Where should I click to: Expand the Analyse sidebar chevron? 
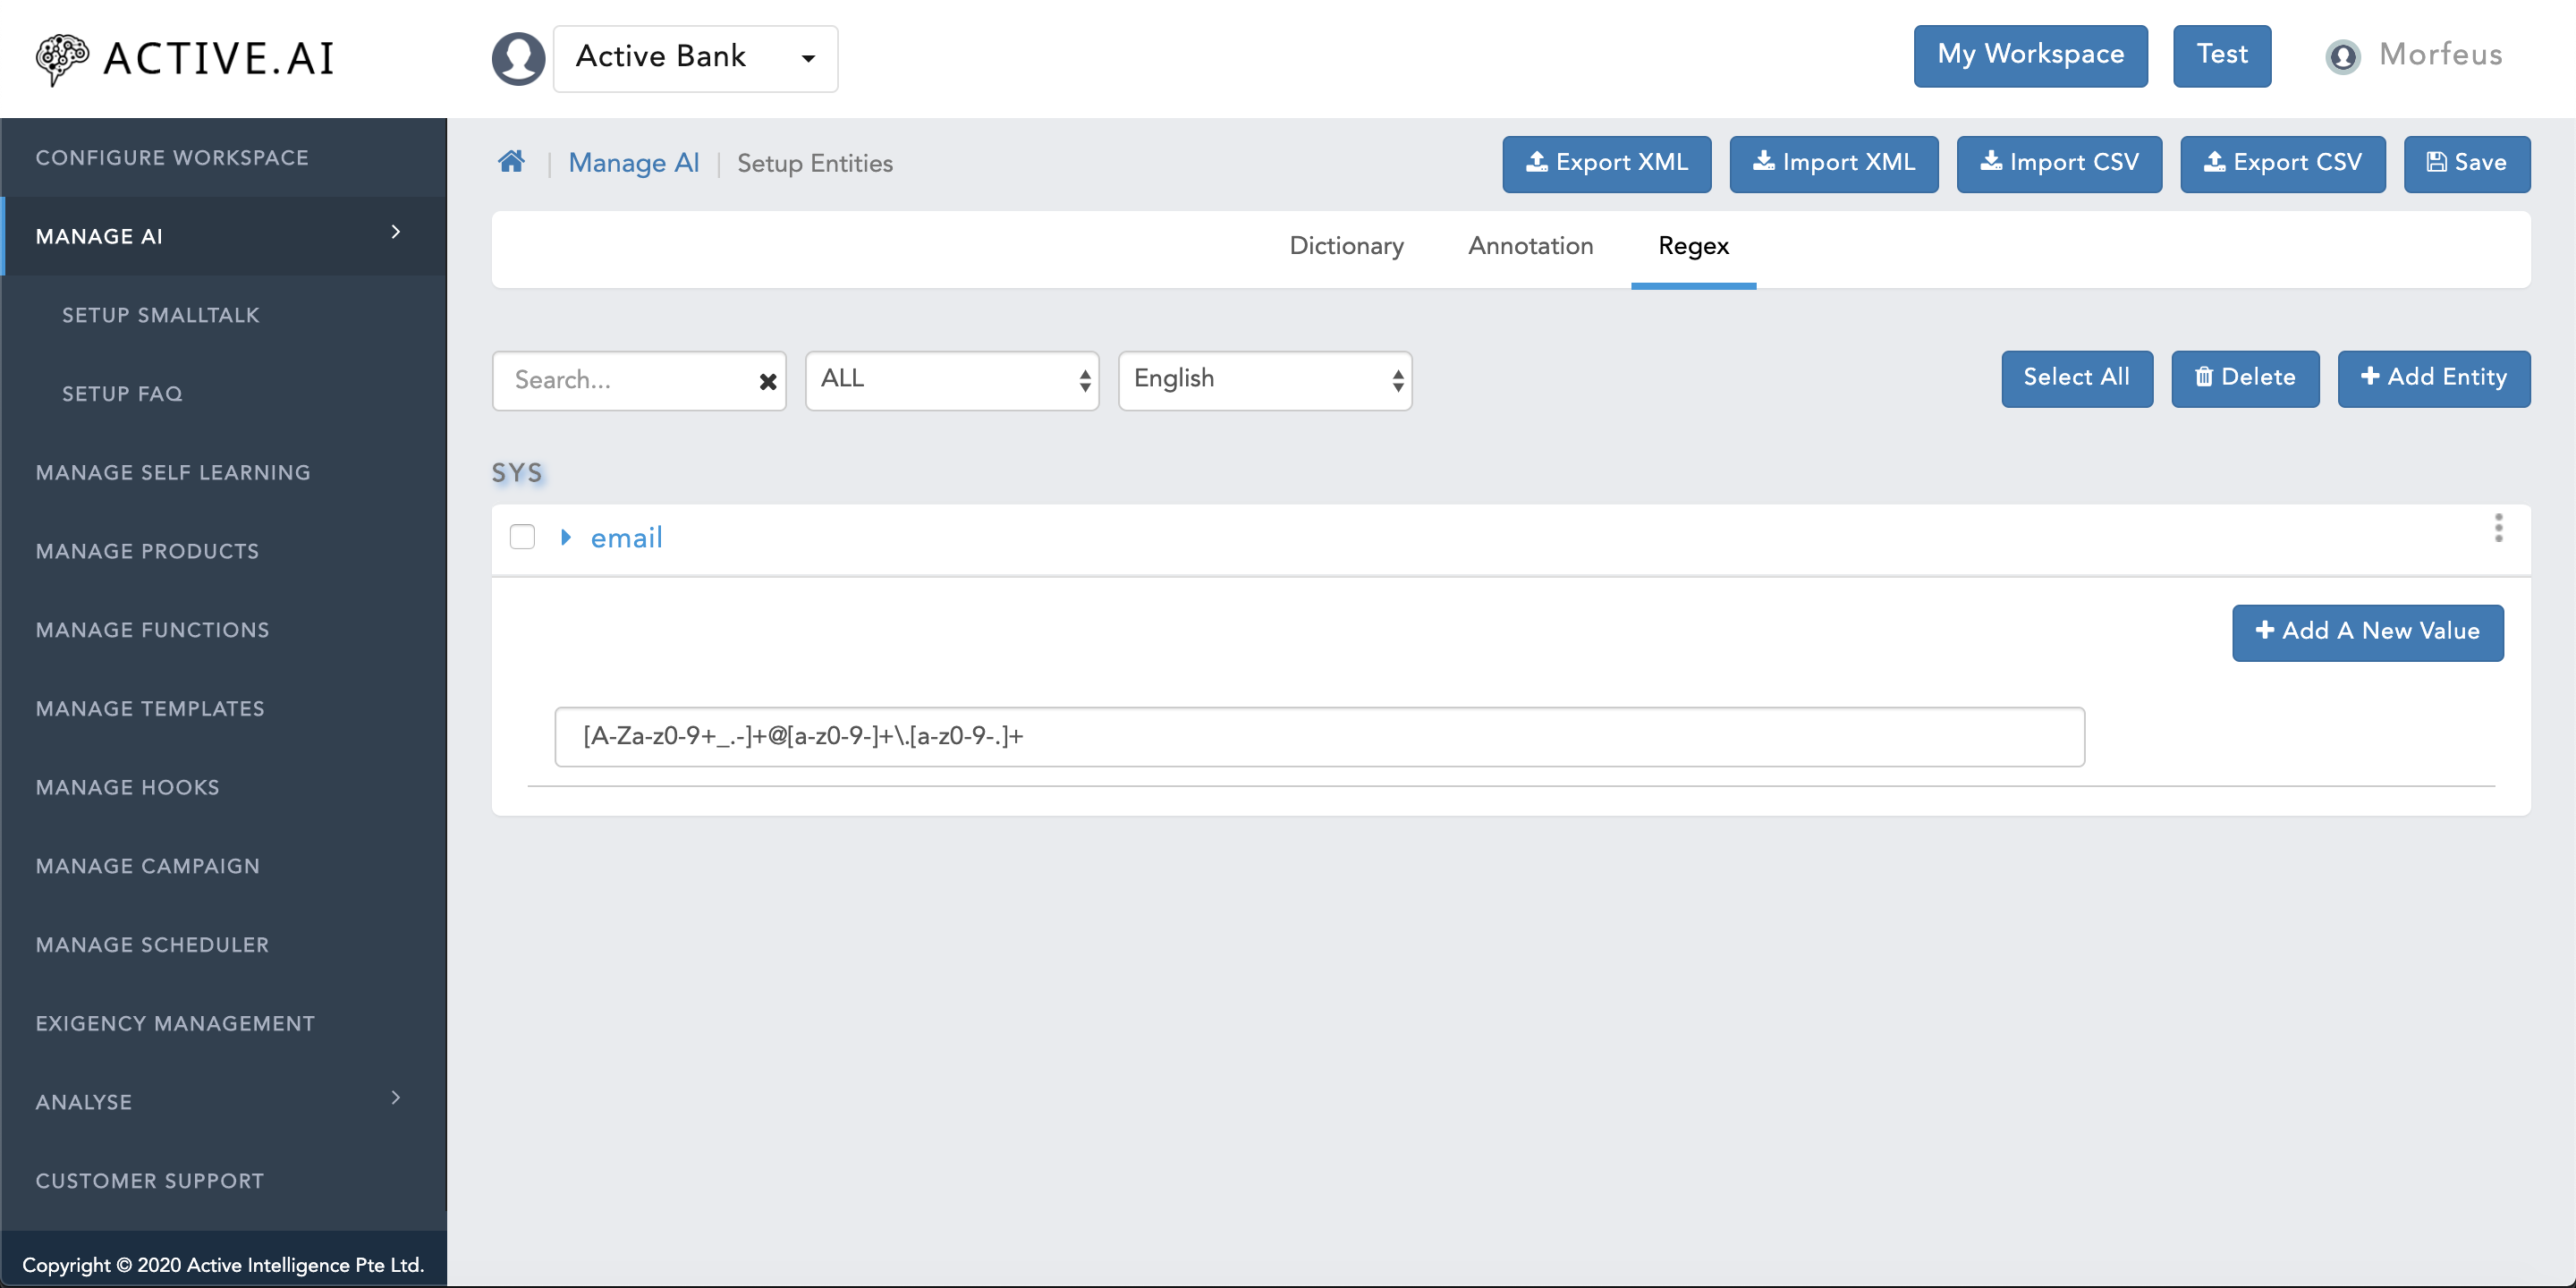pyautogui.click(x=395, y=1098)
